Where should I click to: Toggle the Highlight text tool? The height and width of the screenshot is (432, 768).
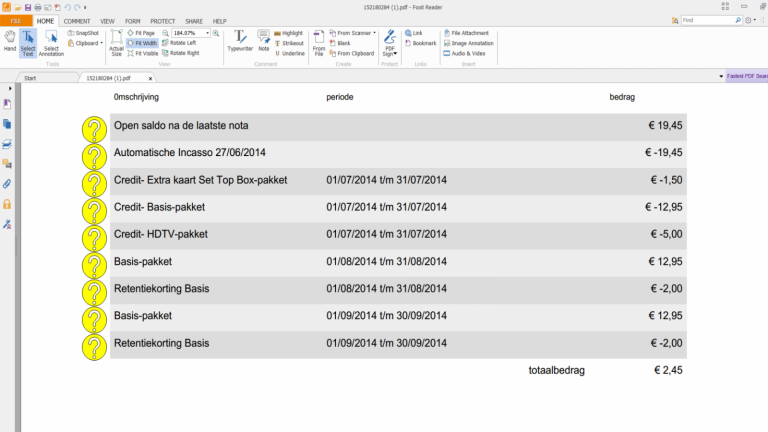291,33
